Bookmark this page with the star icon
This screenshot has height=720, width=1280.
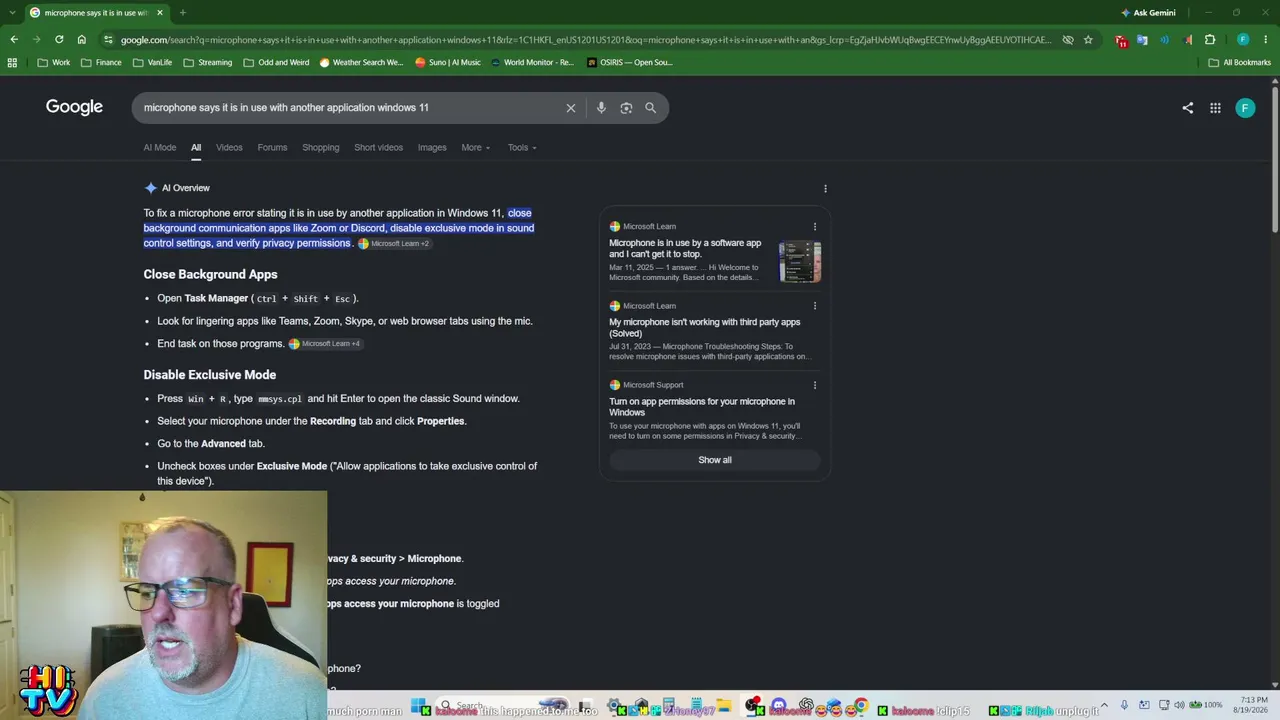tap(1088, 40)
